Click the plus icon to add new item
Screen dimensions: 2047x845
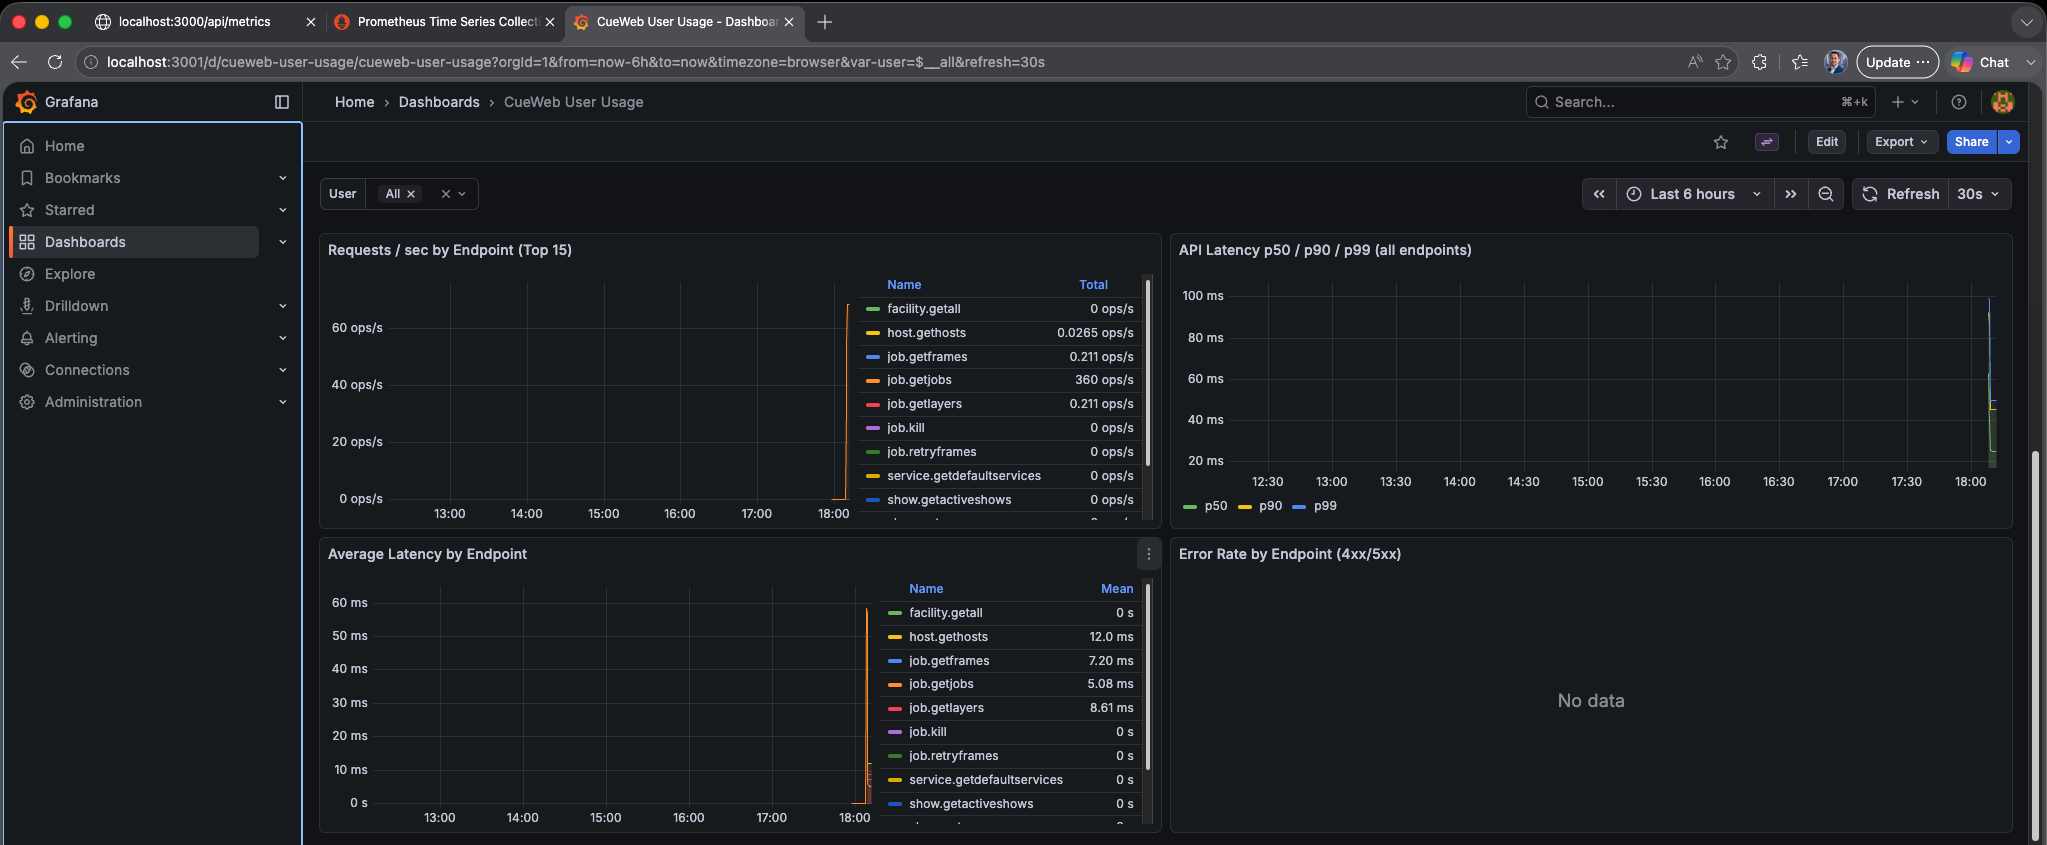coord(1905,102)
